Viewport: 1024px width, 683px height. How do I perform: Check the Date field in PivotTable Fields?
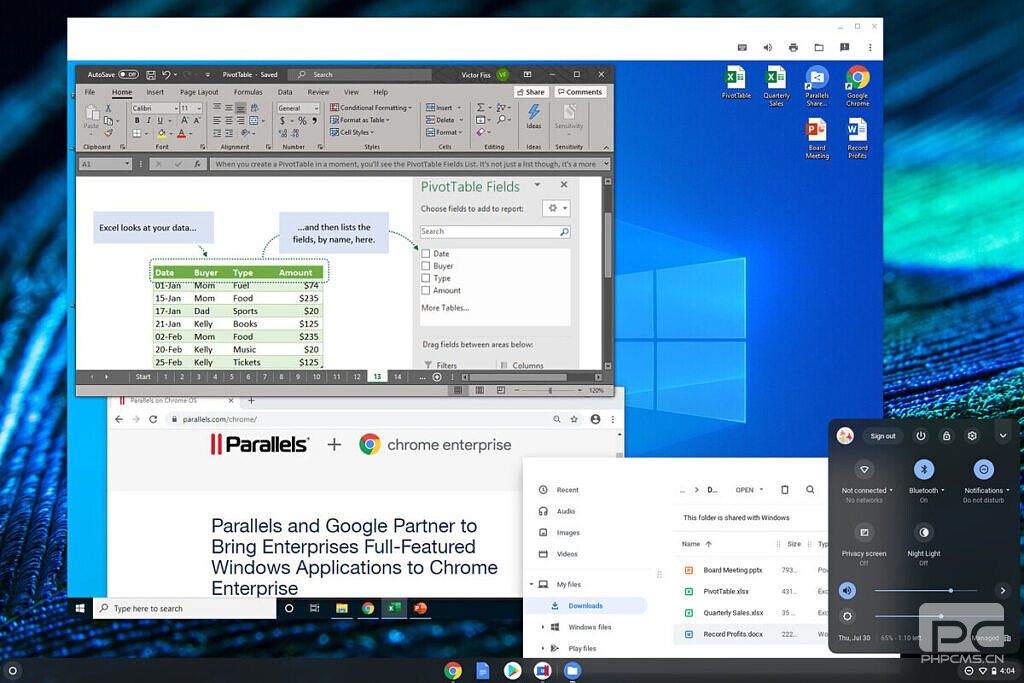tap(426, 253)
